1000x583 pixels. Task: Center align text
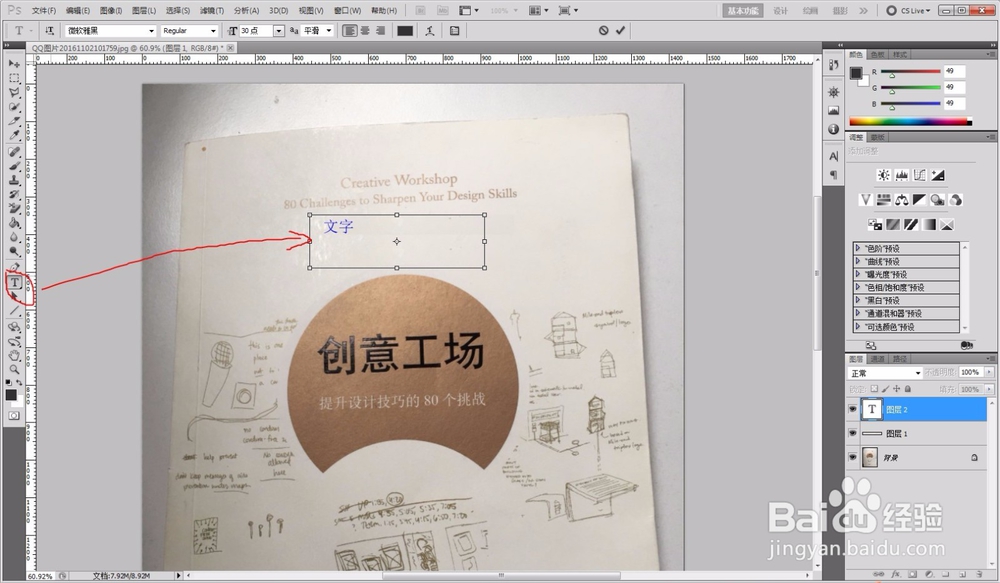coord(365,30)
